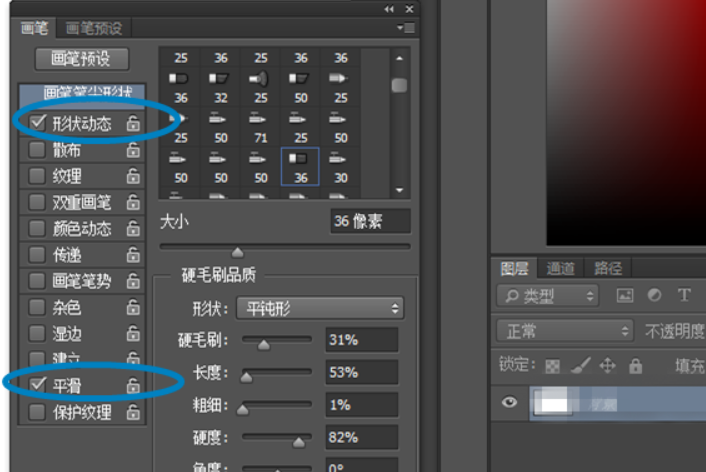Open the 正常 blend mode dropdown
The image size is (706, 472).
(x=565, y=331)
